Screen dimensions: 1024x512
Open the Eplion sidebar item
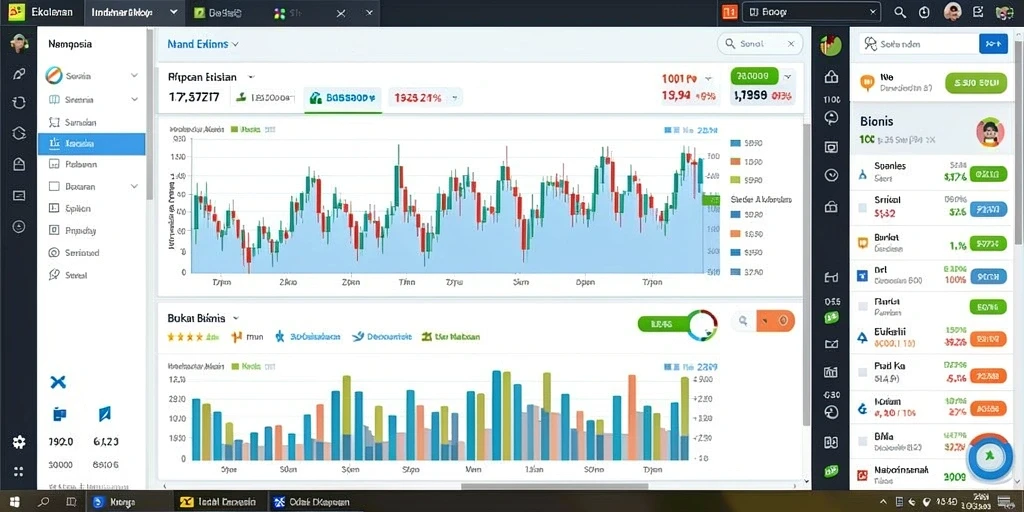click(91, 209)
